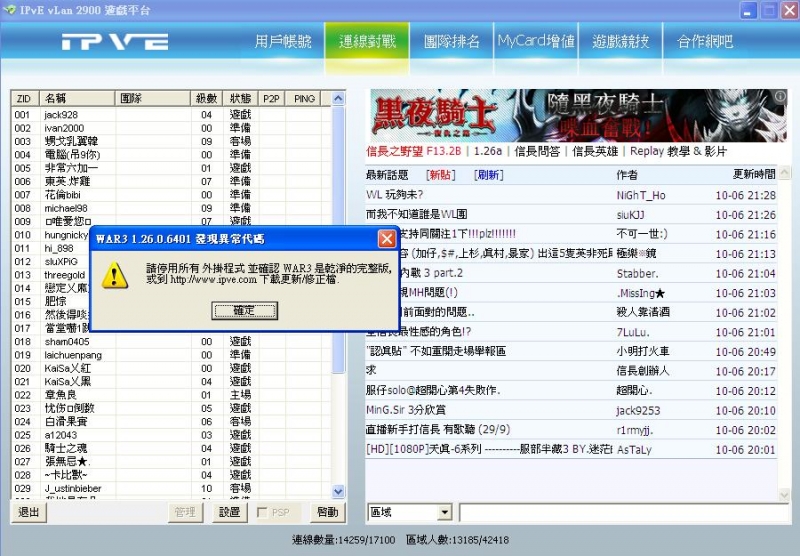Click the IPvE title bar app icon
The height and width of the screenshot is (556, 800).
coord(9,10)
